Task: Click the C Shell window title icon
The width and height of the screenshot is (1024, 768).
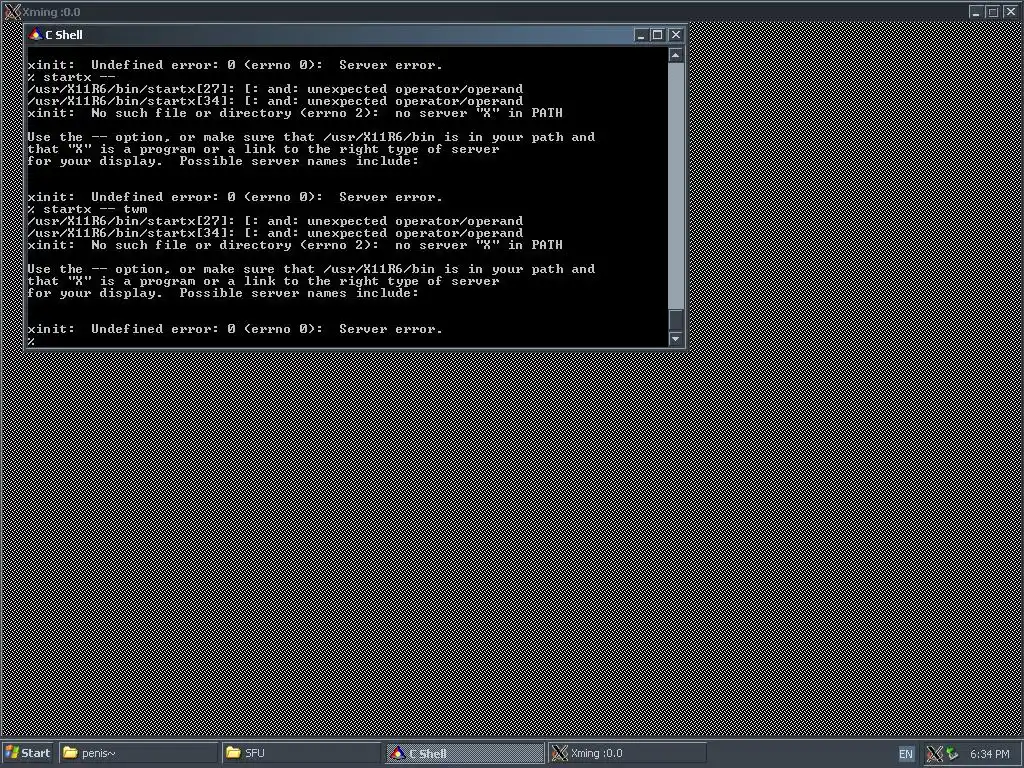Action: 35,35
